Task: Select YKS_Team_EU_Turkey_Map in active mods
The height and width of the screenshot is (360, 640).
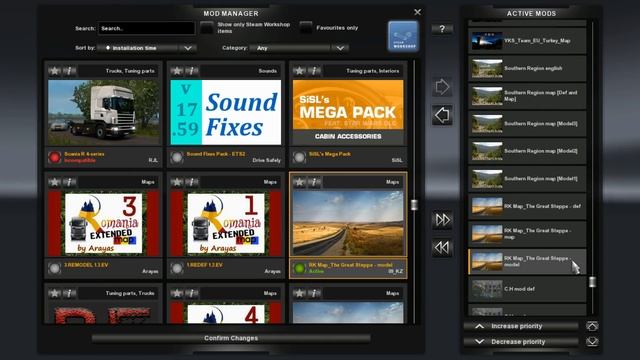Action: 527,41
